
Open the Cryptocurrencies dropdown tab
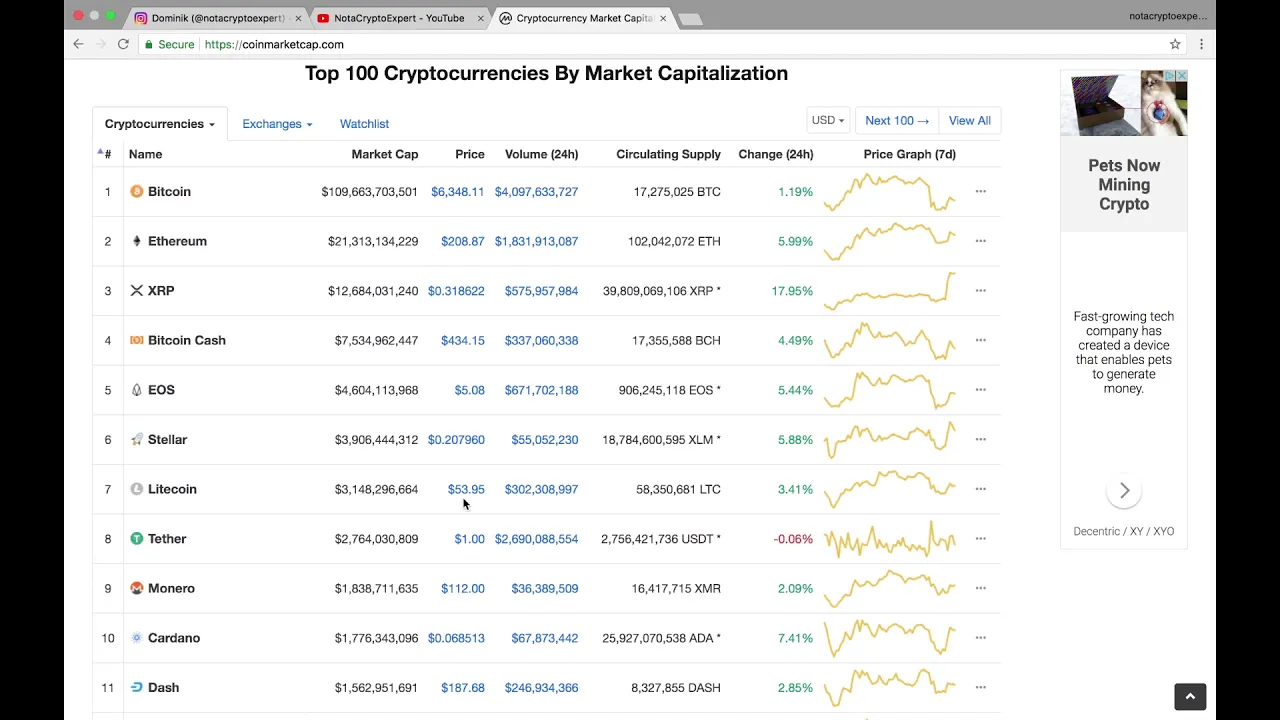160,124
